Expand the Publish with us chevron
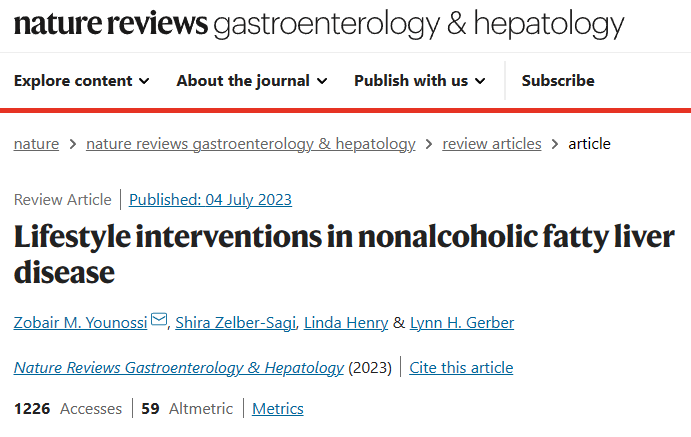 [x=480, y=81]
